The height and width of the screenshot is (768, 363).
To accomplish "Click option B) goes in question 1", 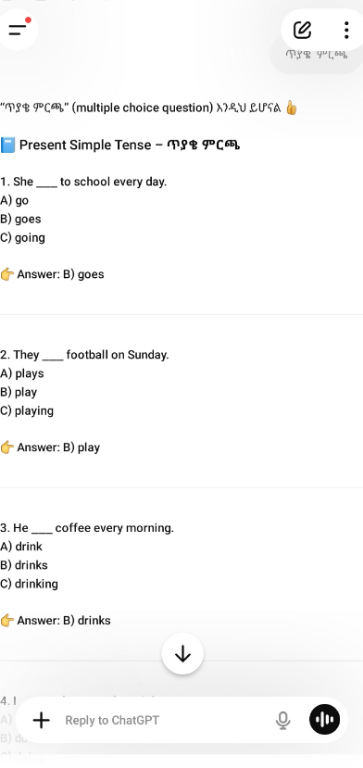I will [21, 219].
